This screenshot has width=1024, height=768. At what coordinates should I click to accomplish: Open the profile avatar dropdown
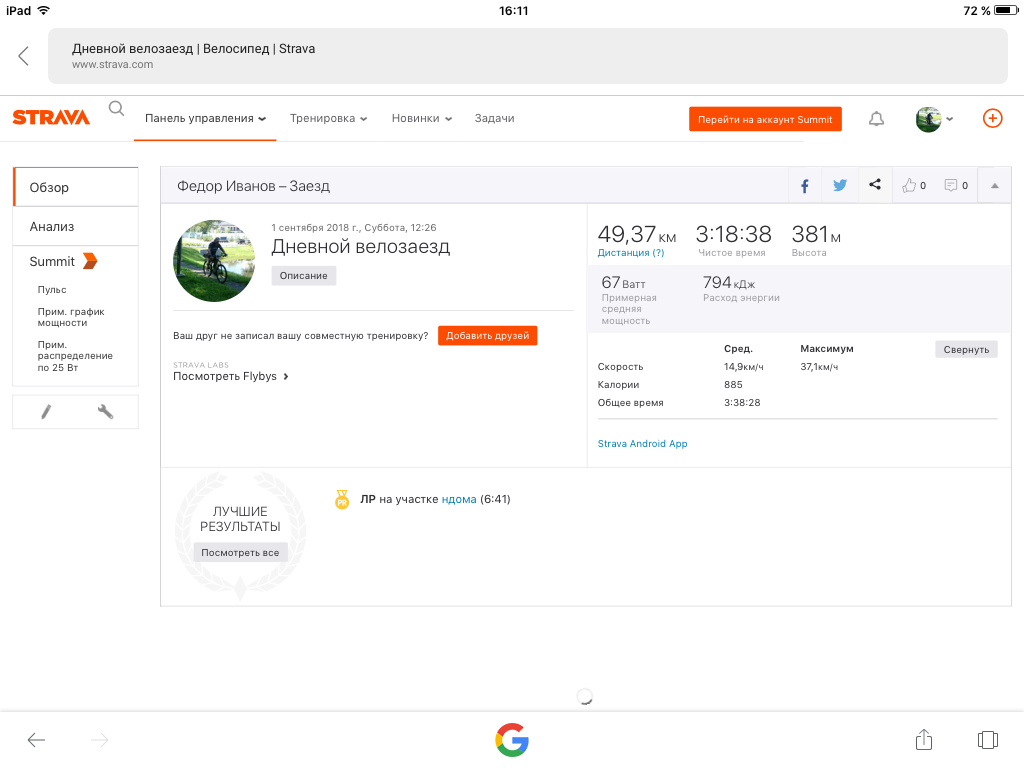934,119
